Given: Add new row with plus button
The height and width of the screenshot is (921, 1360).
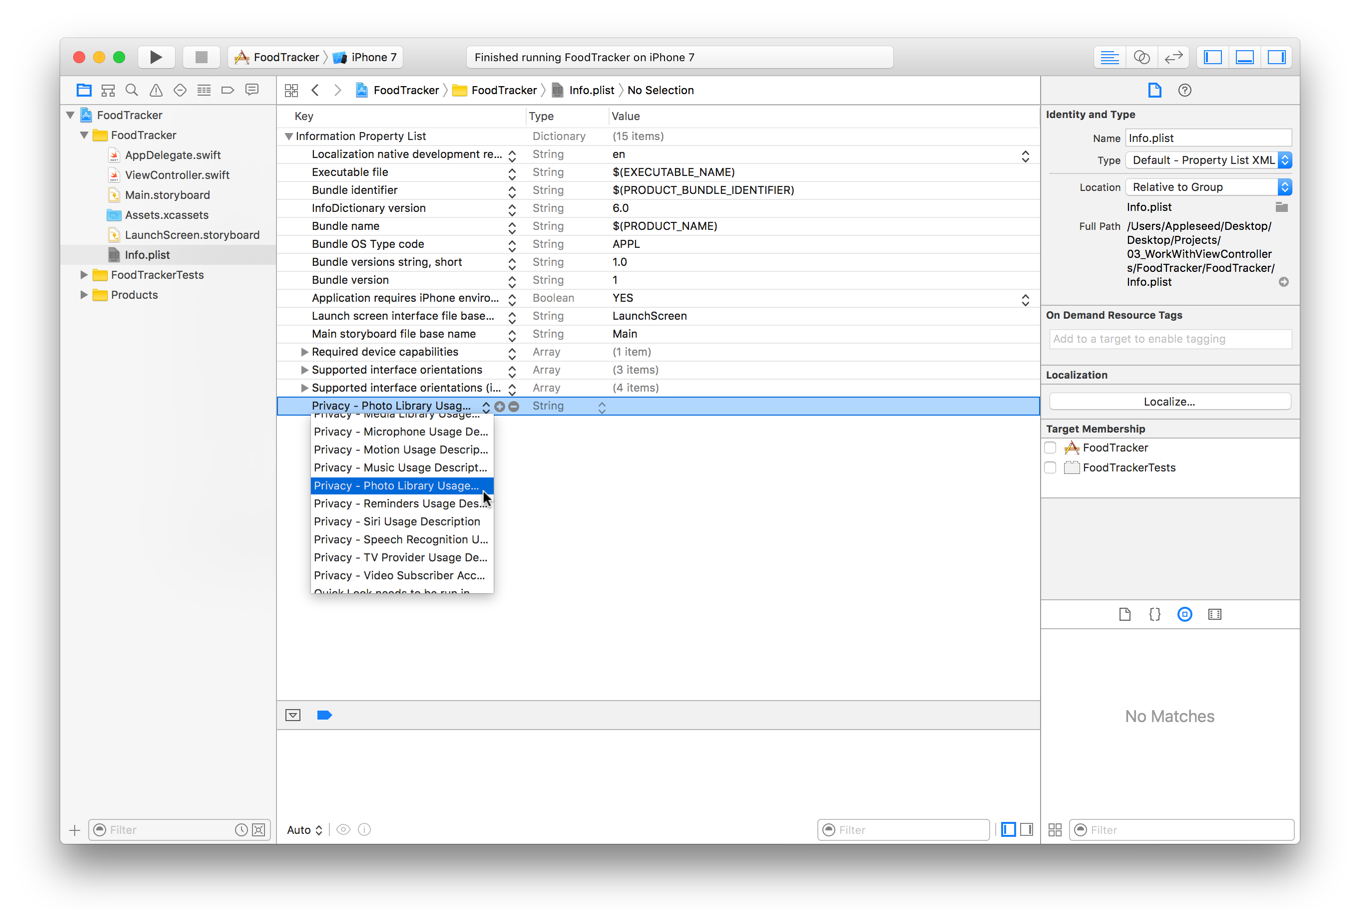Looking at the screenshot, I should 500,406.
